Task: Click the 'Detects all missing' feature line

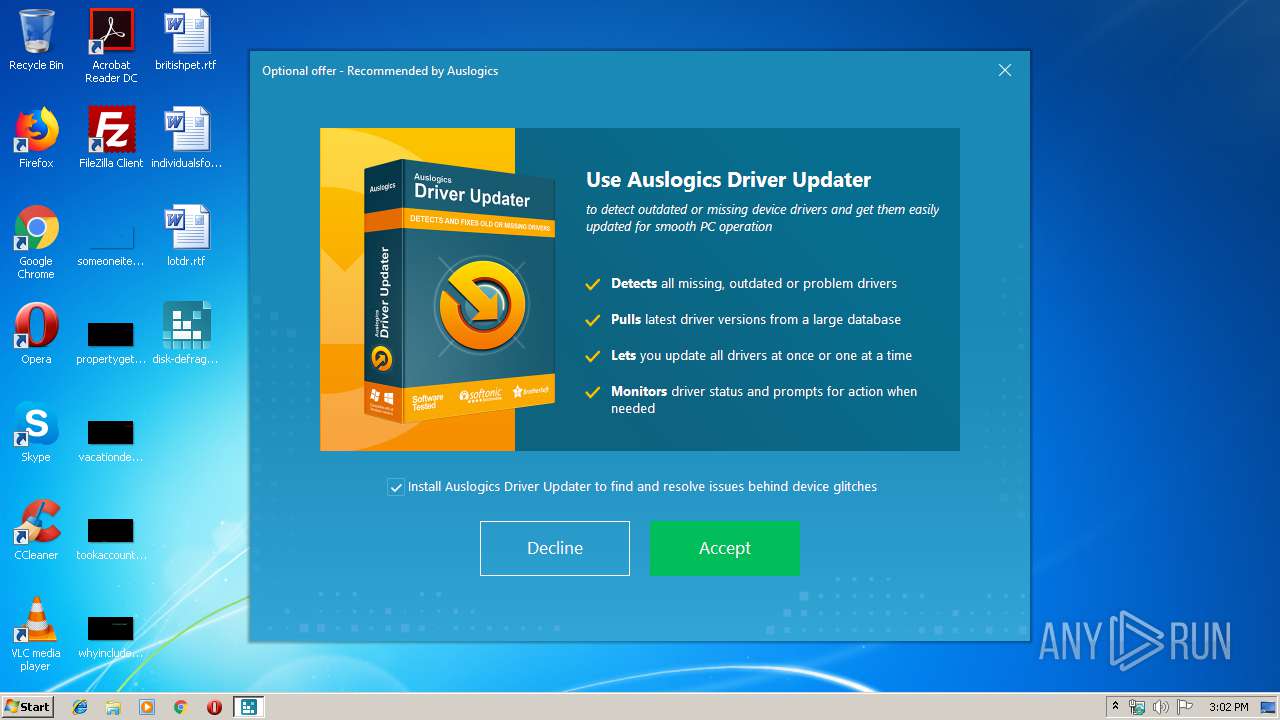Action: [x=754, y=283]
